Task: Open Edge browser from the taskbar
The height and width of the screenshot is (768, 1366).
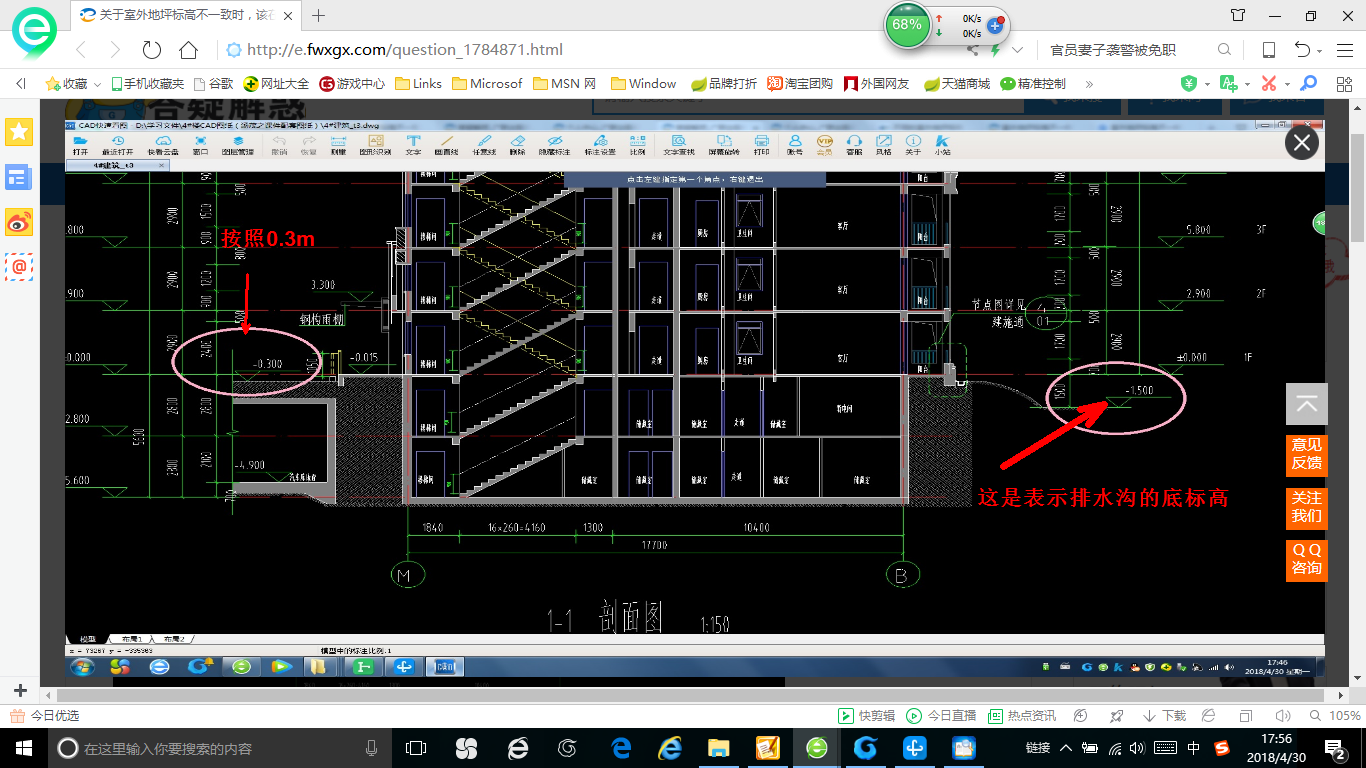Action: coord(620,748)
